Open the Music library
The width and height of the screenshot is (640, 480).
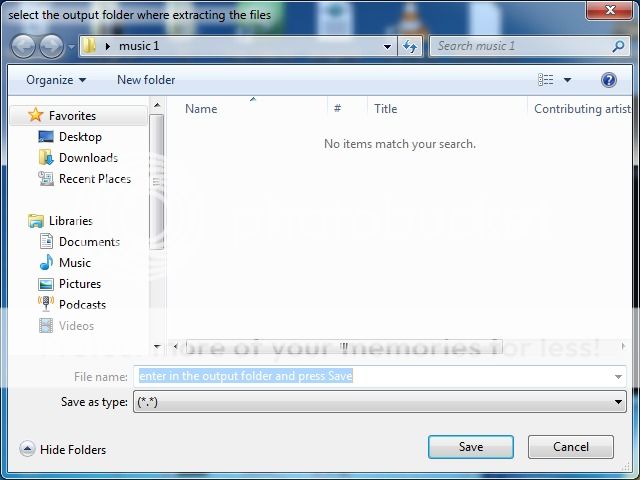tap(75, 263)
